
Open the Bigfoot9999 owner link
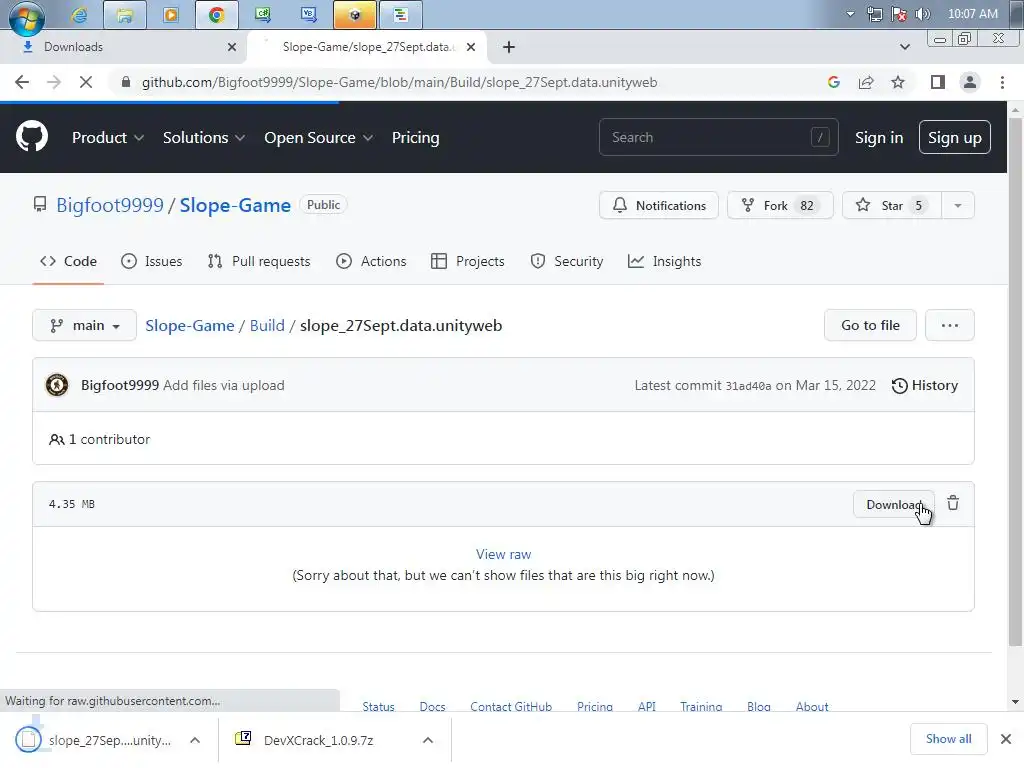click(110, 205)
